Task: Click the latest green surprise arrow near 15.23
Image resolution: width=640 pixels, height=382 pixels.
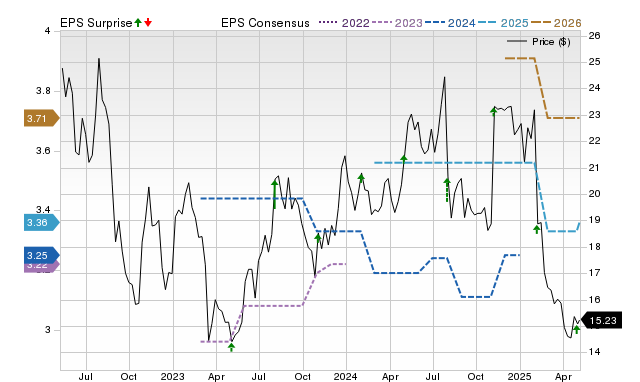Action: point(576,329)
